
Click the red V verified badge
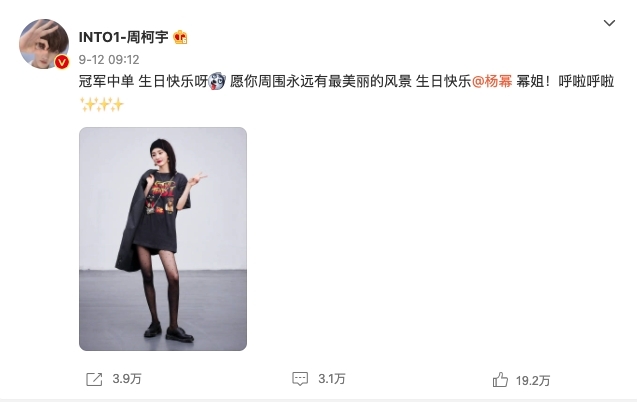coord(62,62)
